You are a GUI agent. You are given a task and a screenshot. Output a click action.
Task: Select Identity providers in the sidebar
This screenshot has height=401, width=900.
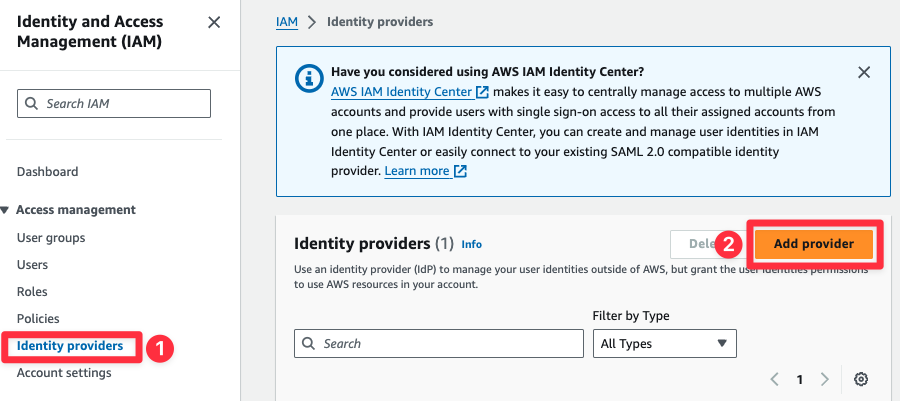[70, 346]
